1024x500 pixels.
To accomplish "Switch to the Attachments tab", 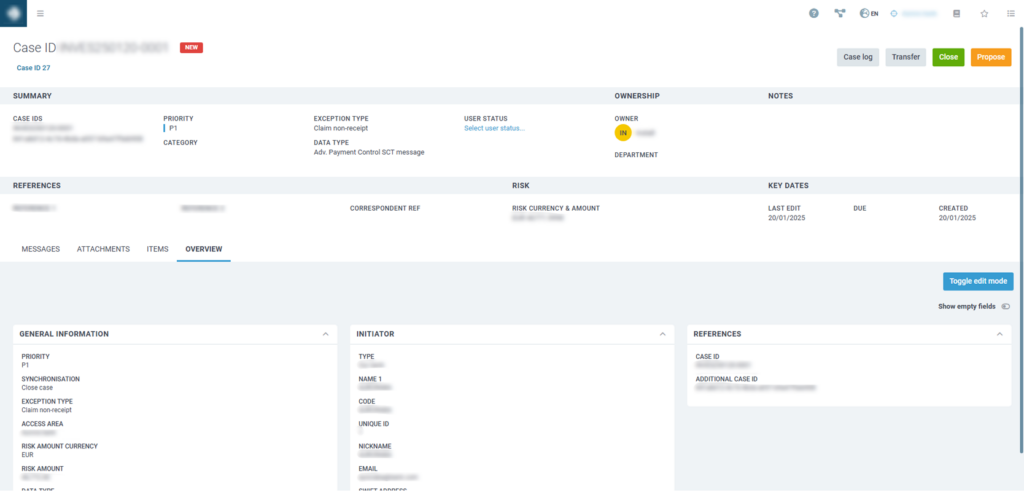I will [103, 249].
